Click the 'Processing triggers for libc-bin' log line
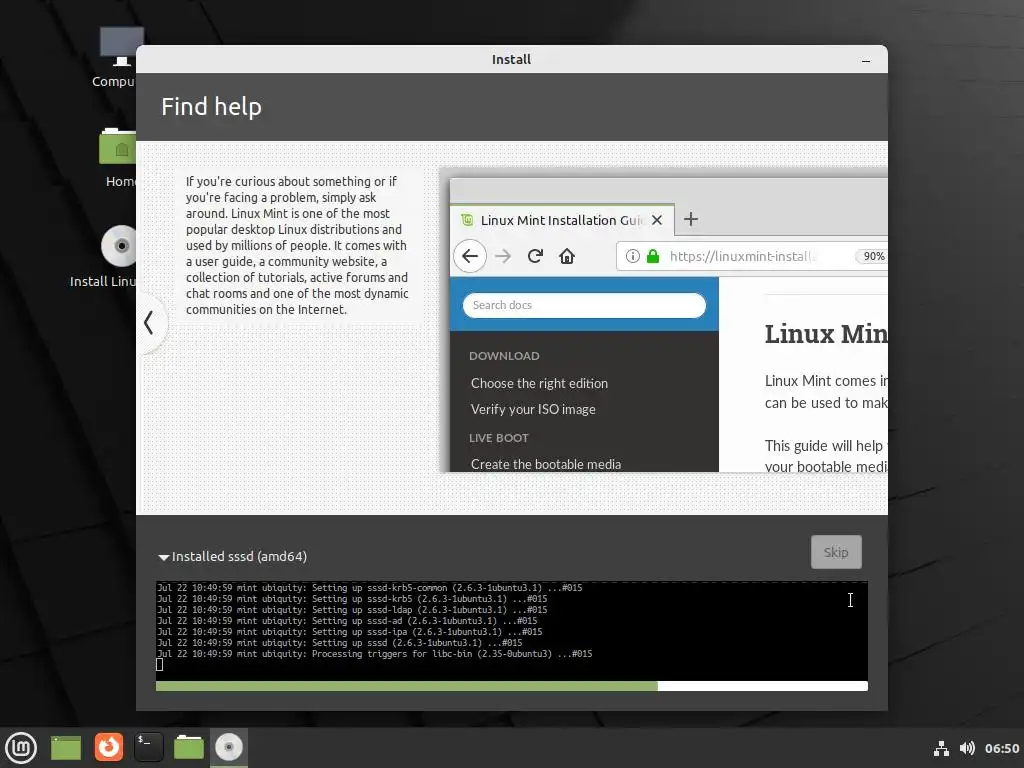Viewport: 1024px width, 768px height. tap(375, 654)
